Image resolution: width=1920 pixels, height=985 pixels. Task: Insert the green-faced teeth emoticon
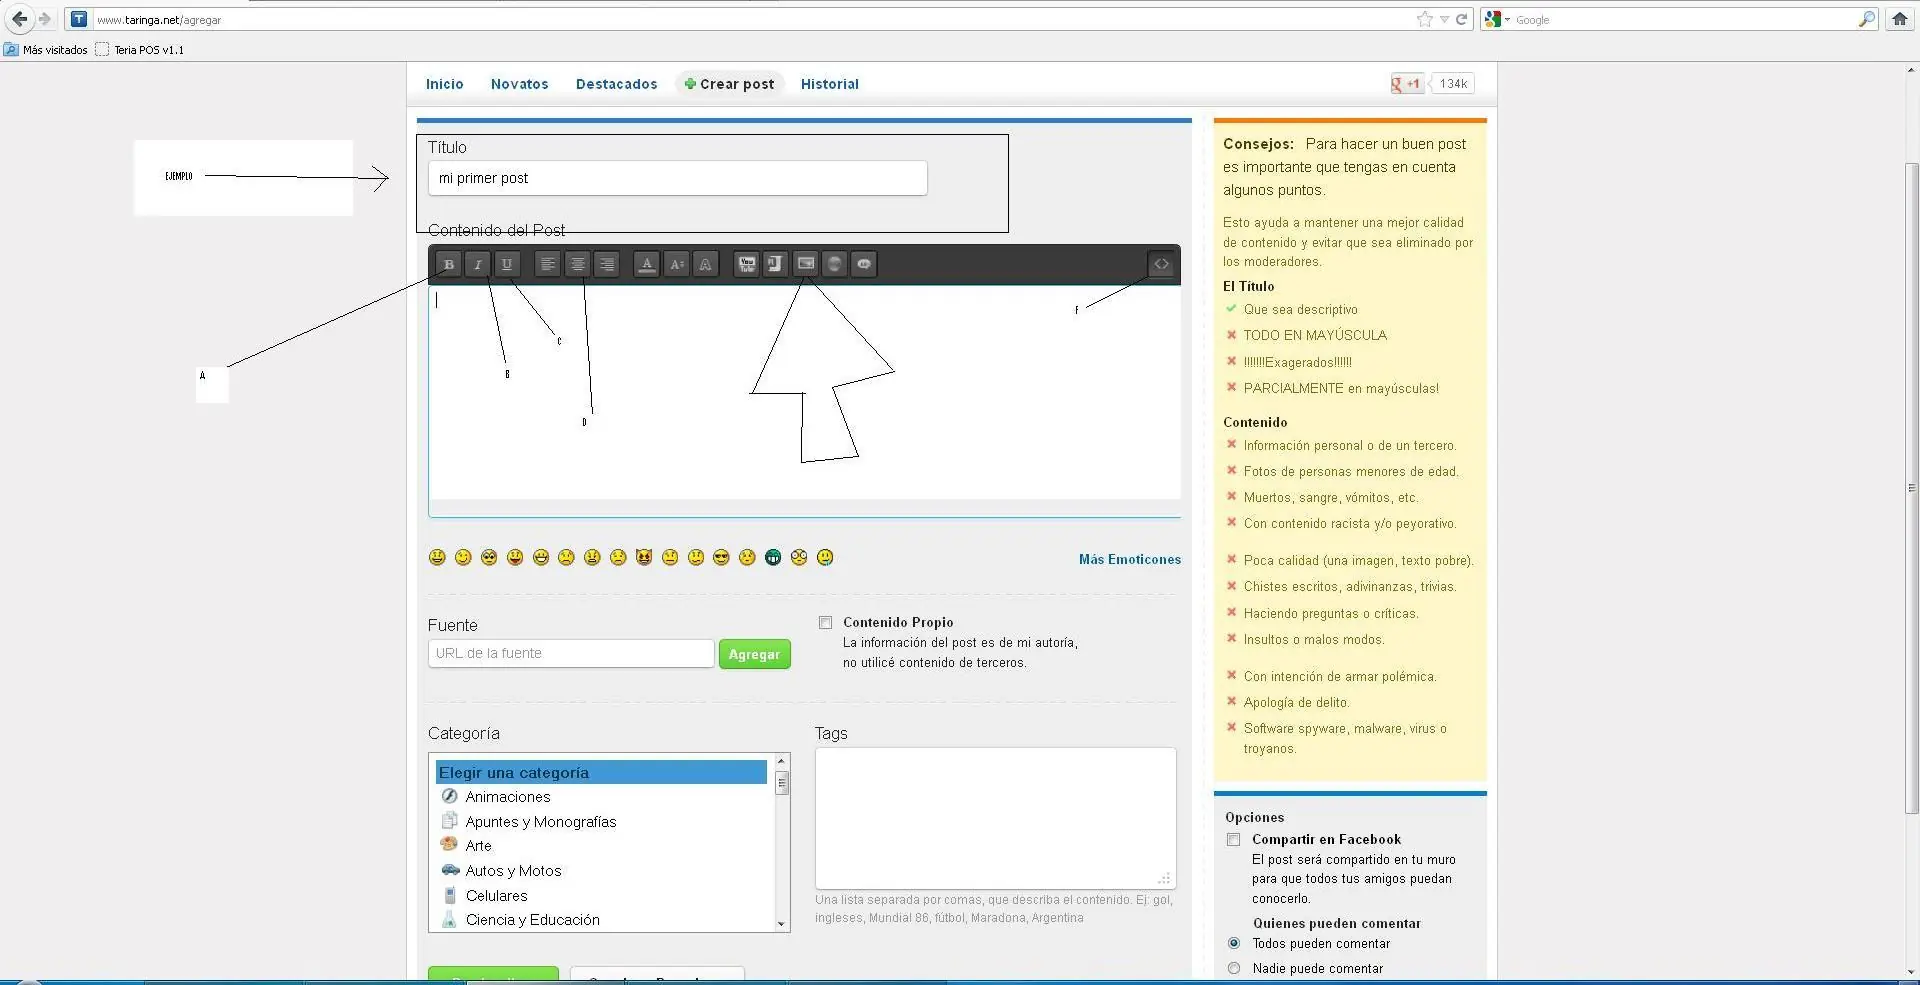(773, 558)
